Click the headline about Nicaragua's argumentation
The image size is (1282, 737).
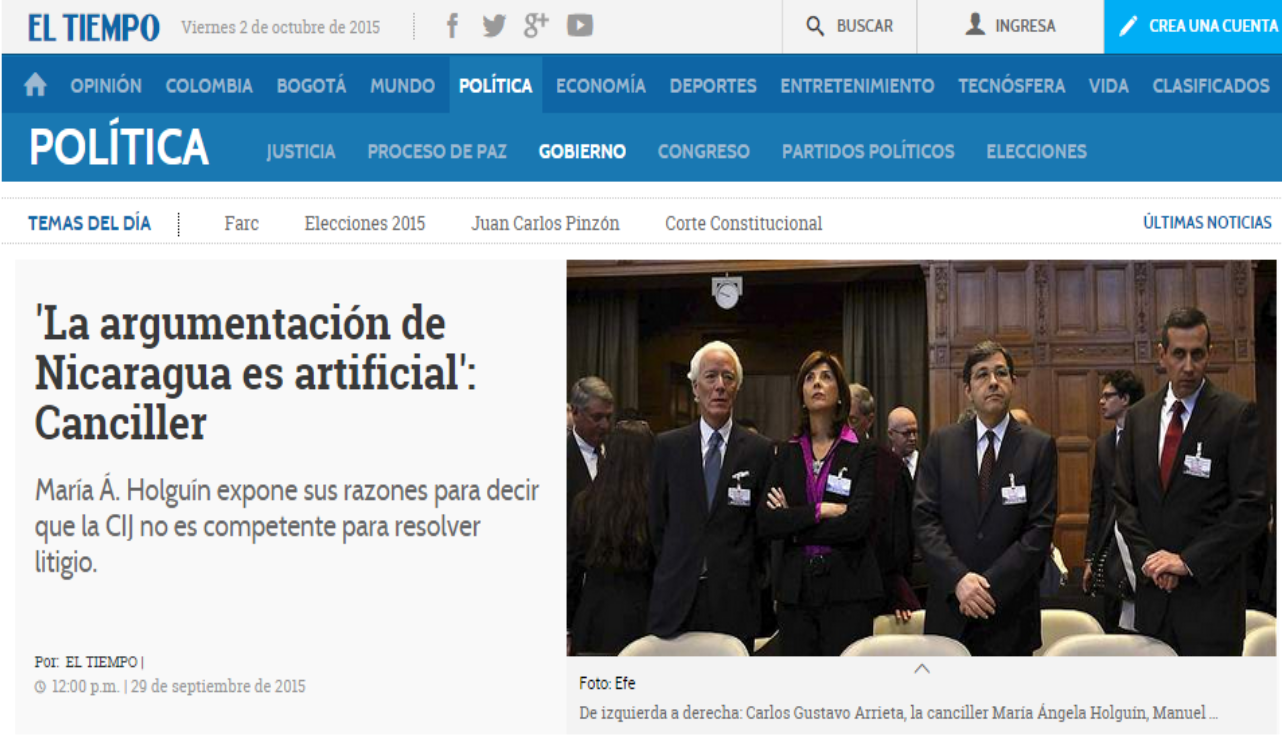click(x=256, y=373)
